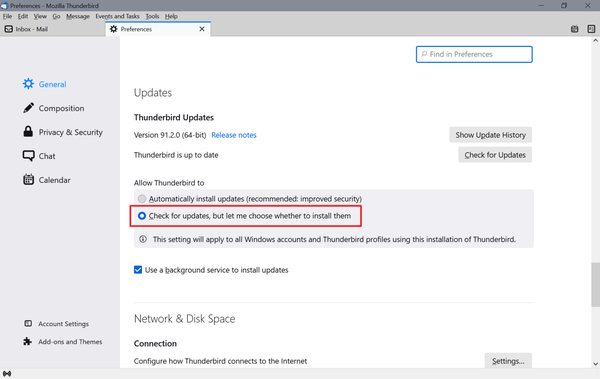Click the Calendar icon in the sidebar
600x379 pixels.
[x=28, y=180]
